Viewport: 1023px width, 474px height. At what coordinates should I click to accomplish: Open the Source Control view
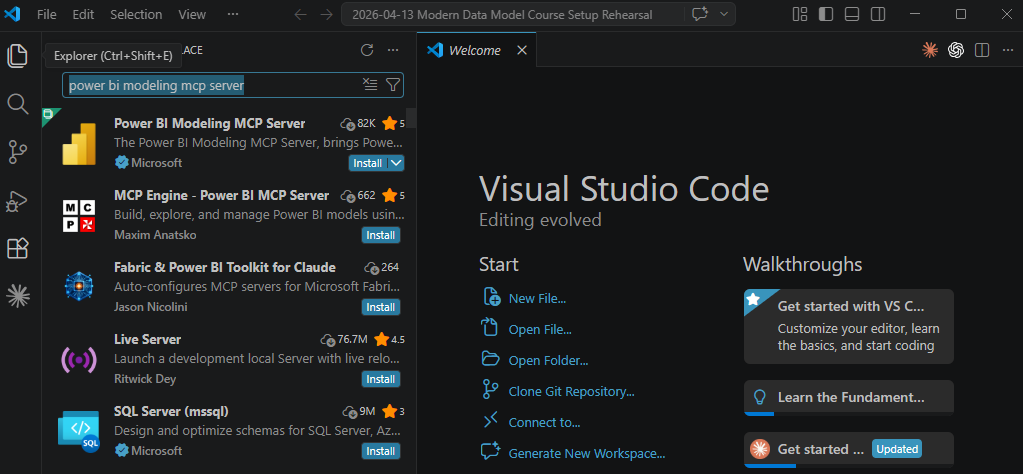[18, 152]
